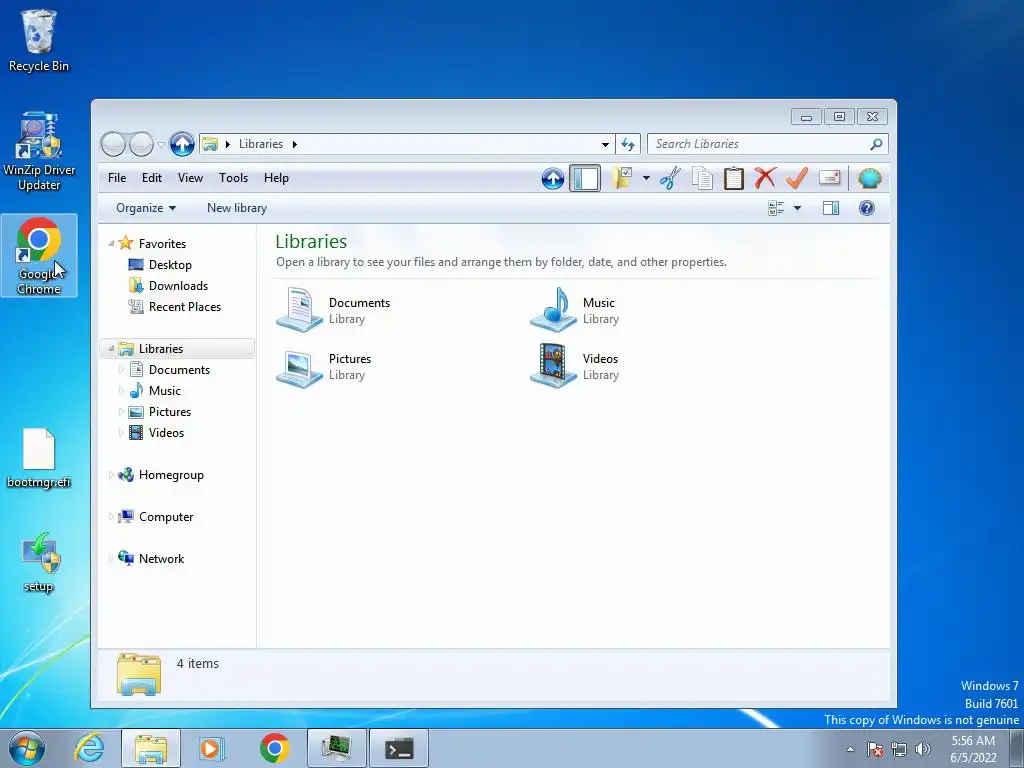Open the Tools menu

pyautogui.click(x=233, y=178)
